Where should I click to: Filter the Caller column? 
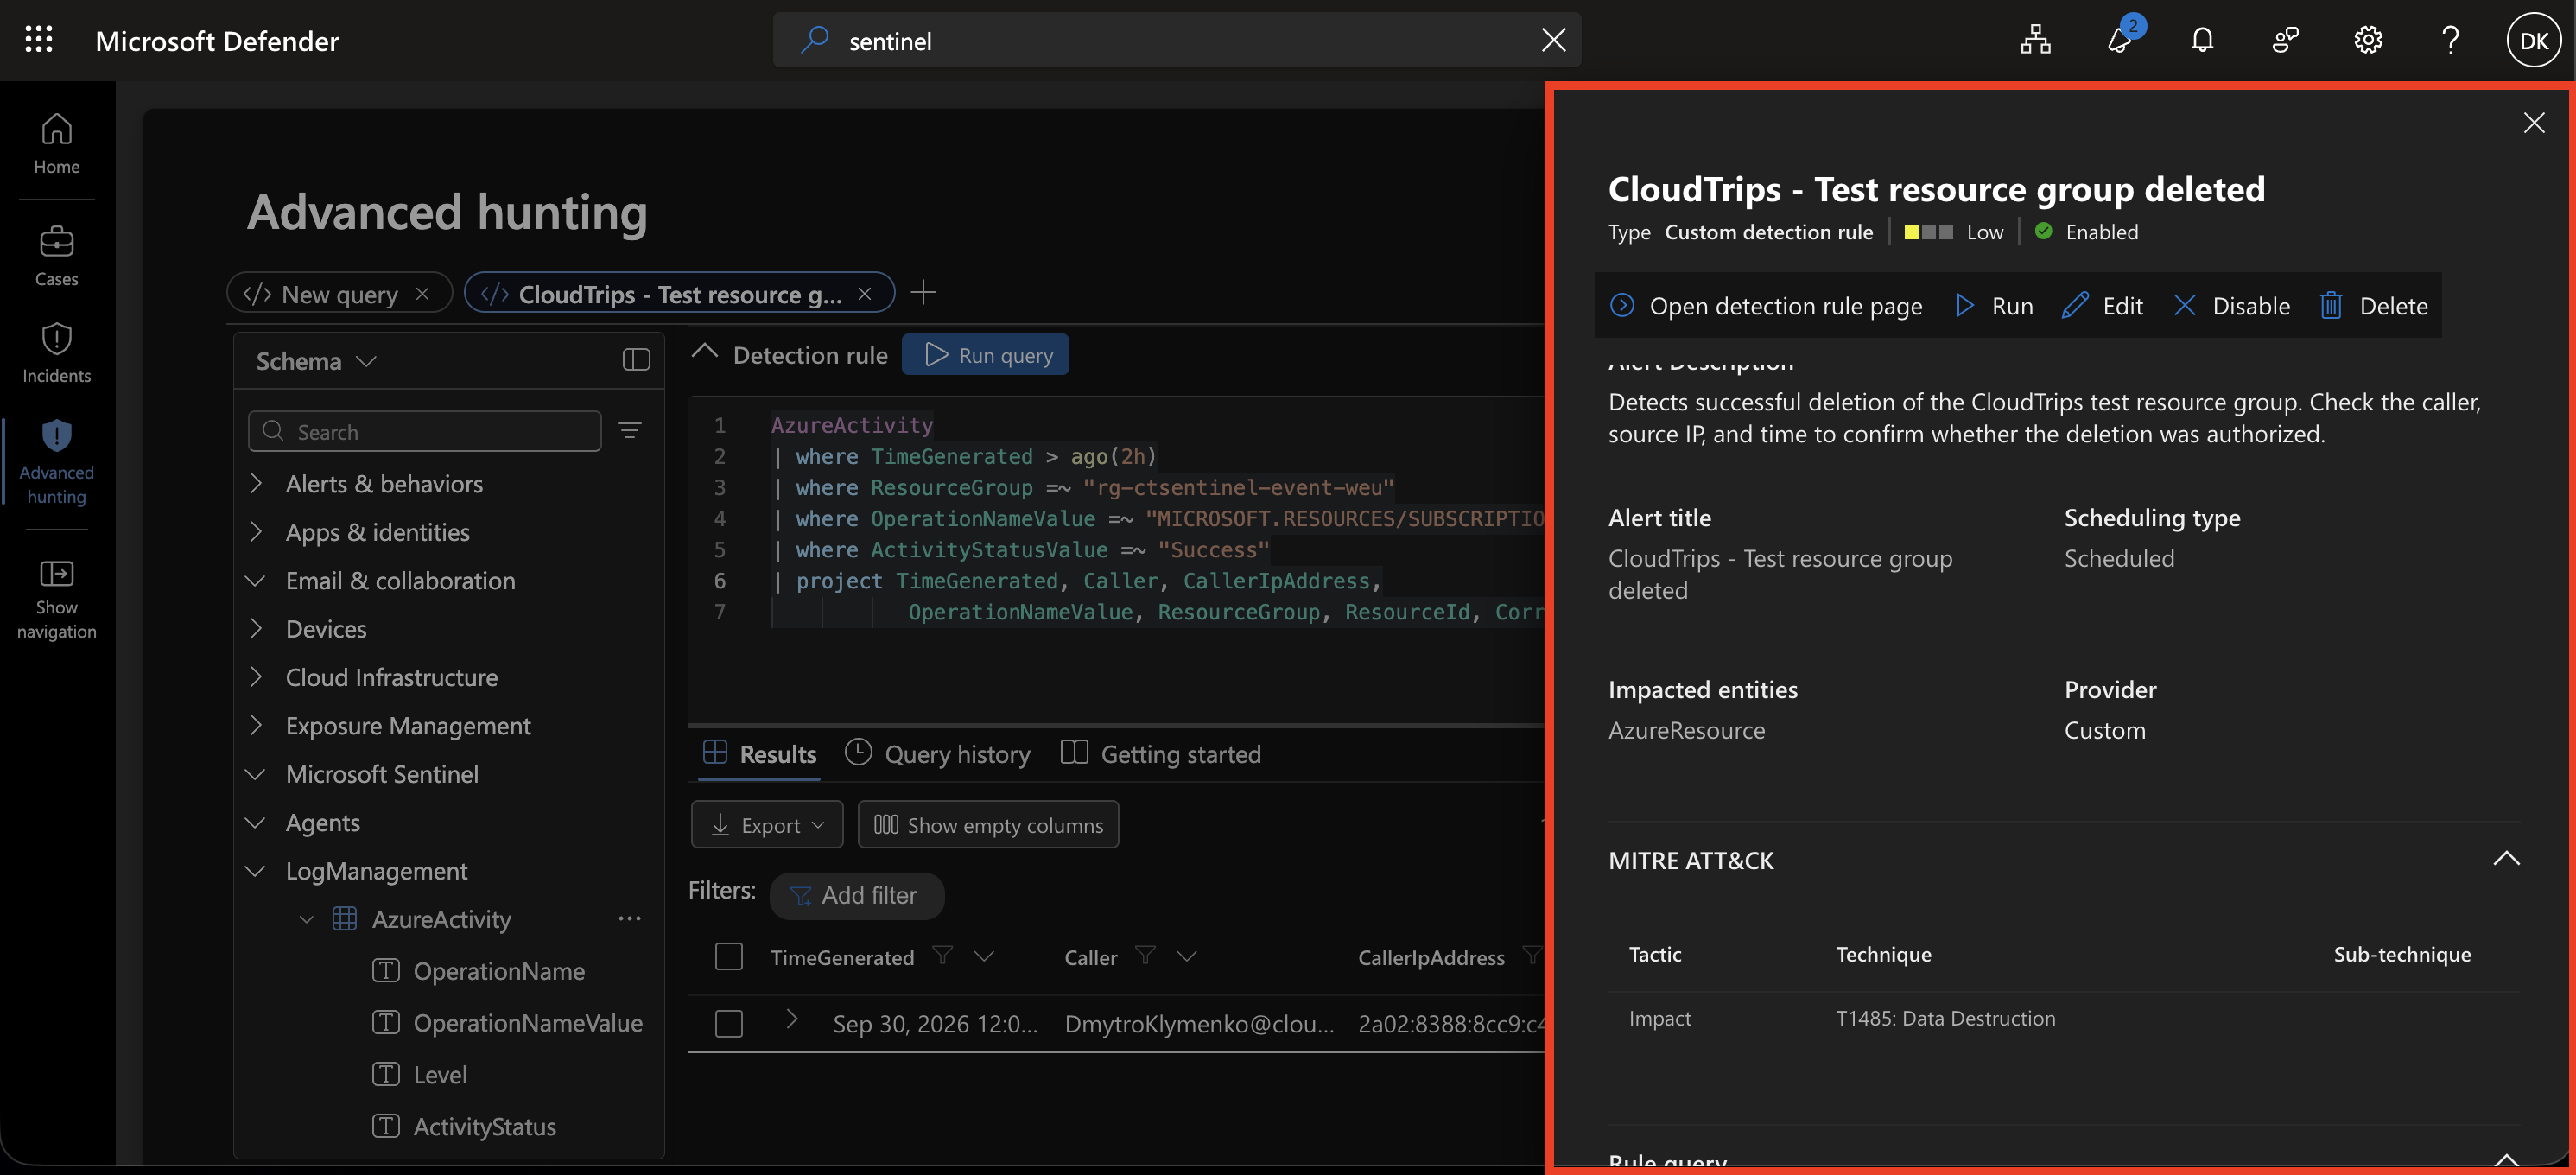[1146, 956]
